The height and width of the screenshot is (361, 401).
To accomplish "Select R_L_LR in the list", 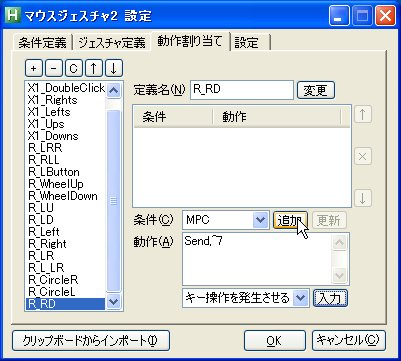I will (66, 268).
